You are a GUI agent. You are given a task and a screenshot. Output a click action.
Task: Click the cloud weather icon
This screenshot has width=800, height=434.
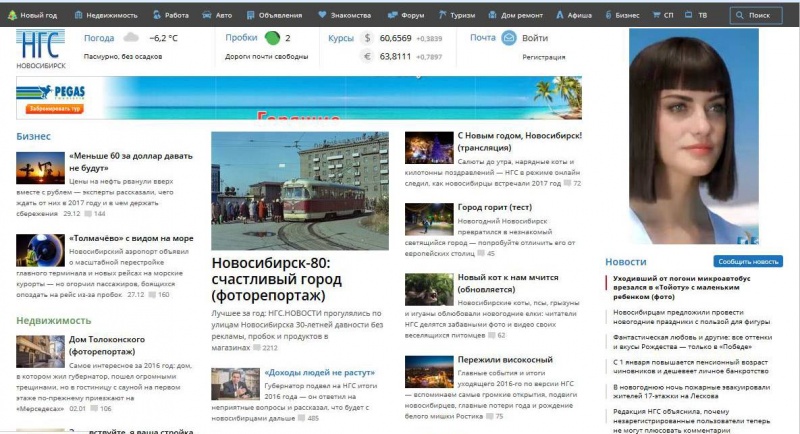pos(130,38)
